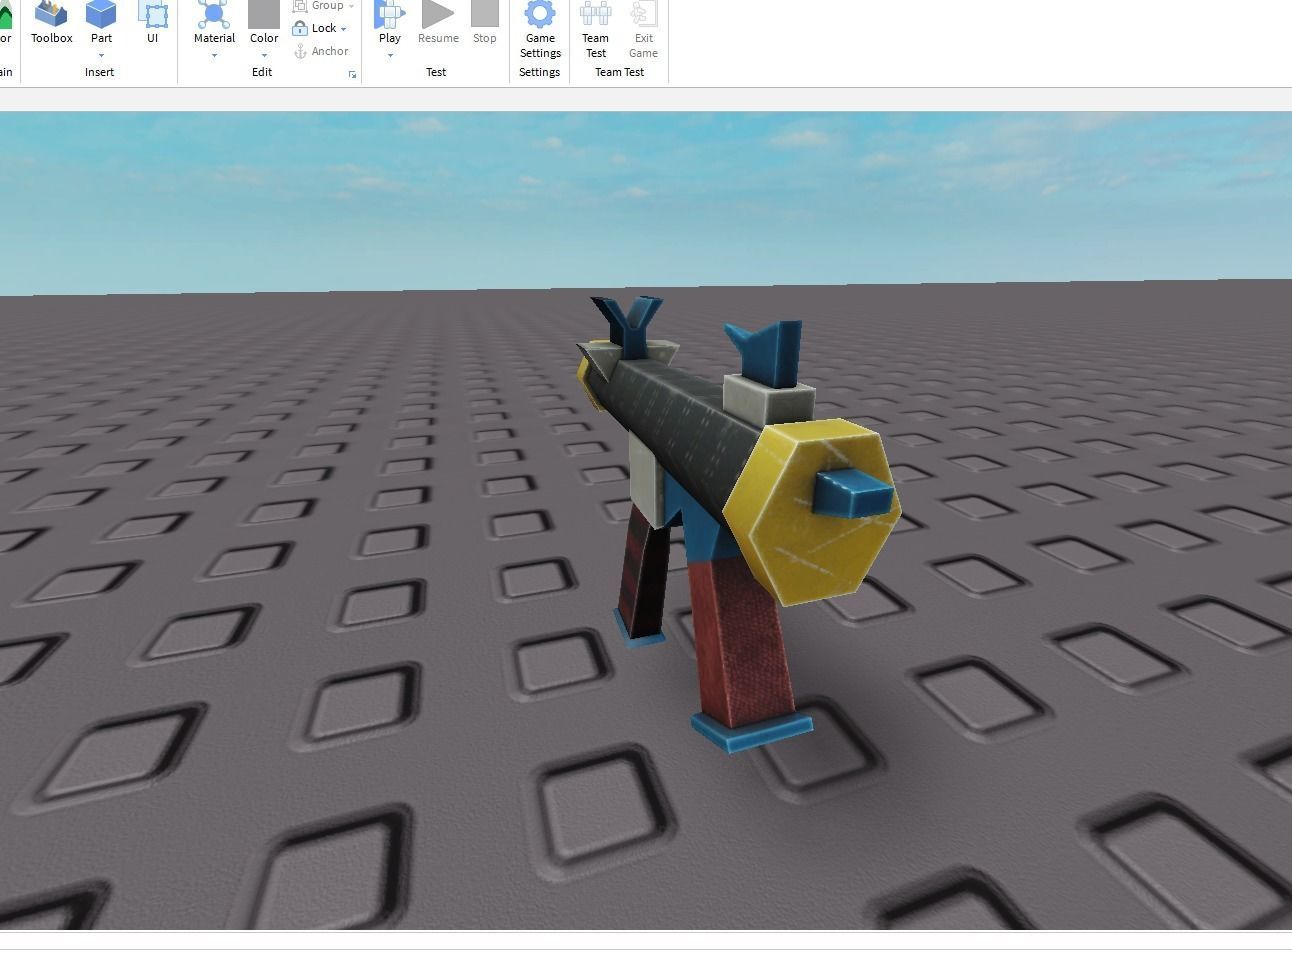Expand the Material dropdown arrow

pos(214,55)
